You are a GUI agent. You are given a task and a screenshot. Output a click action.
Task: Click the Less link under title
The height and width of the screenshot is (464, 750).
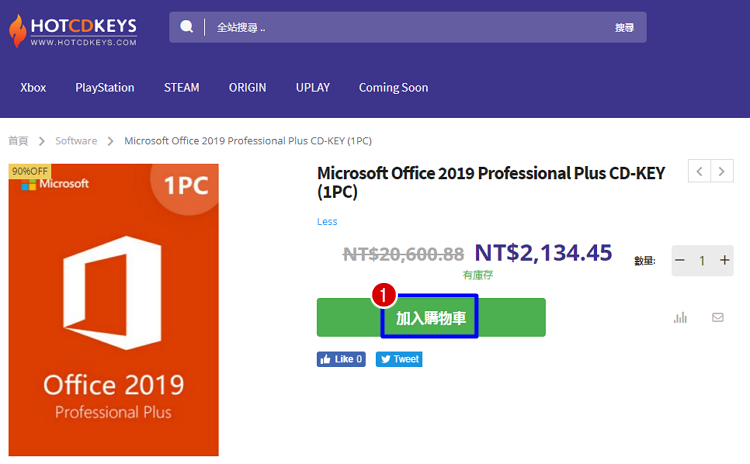pos(327,221)
